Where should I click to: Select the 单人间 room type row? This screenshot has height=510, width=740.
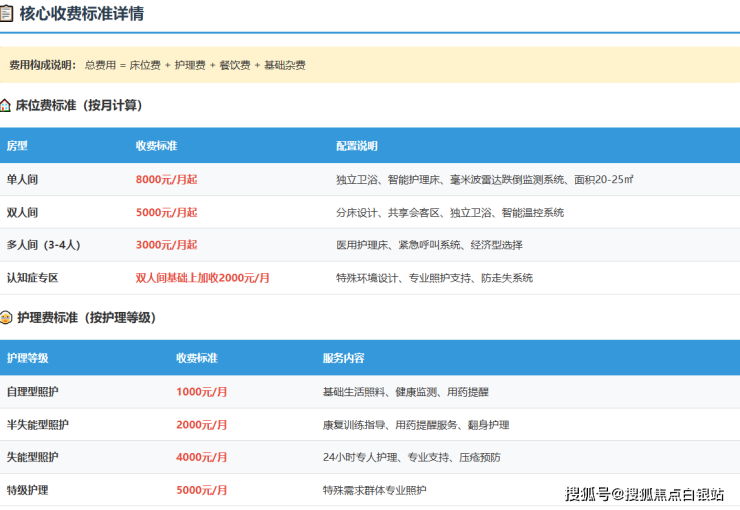pyautogui.click(x=22, y=180)
